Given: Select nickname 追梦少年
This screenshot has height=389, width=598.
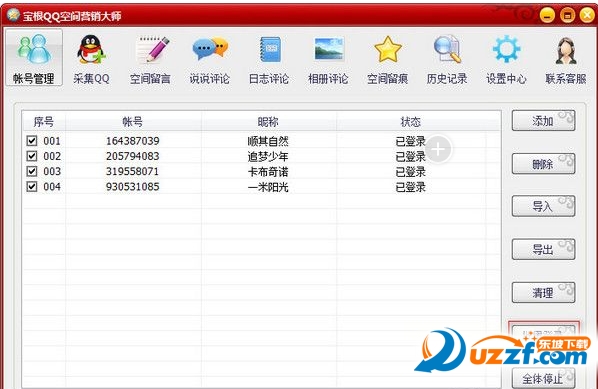Looking at the screenshot, I should [268, 156].
